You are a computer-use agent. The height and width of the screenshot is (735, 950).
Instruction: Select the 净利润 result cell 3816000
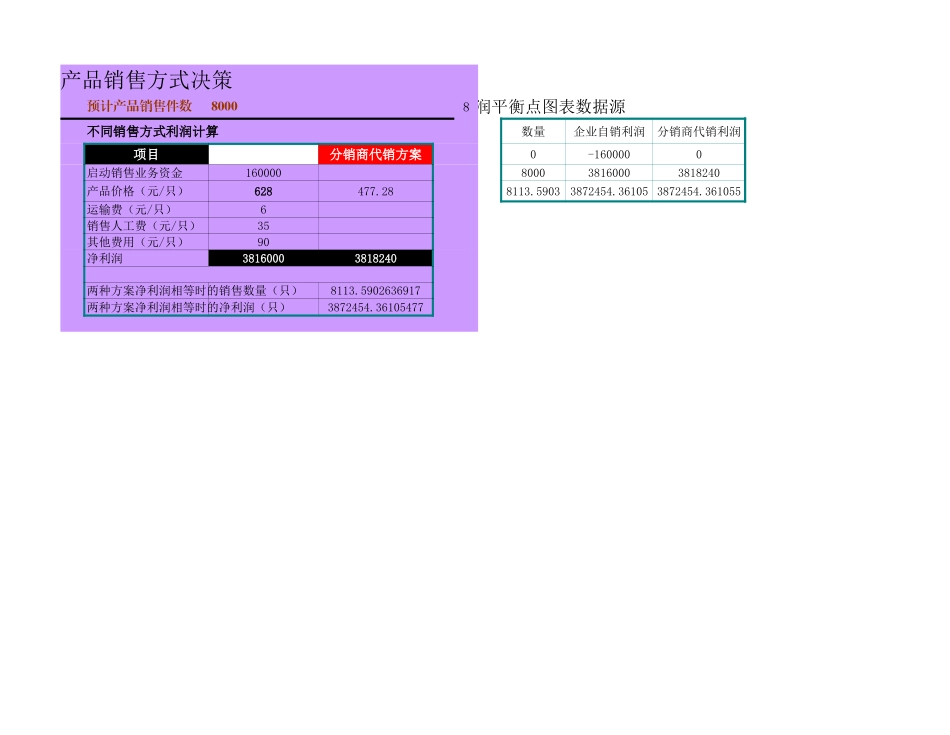[x=262, y=257]
